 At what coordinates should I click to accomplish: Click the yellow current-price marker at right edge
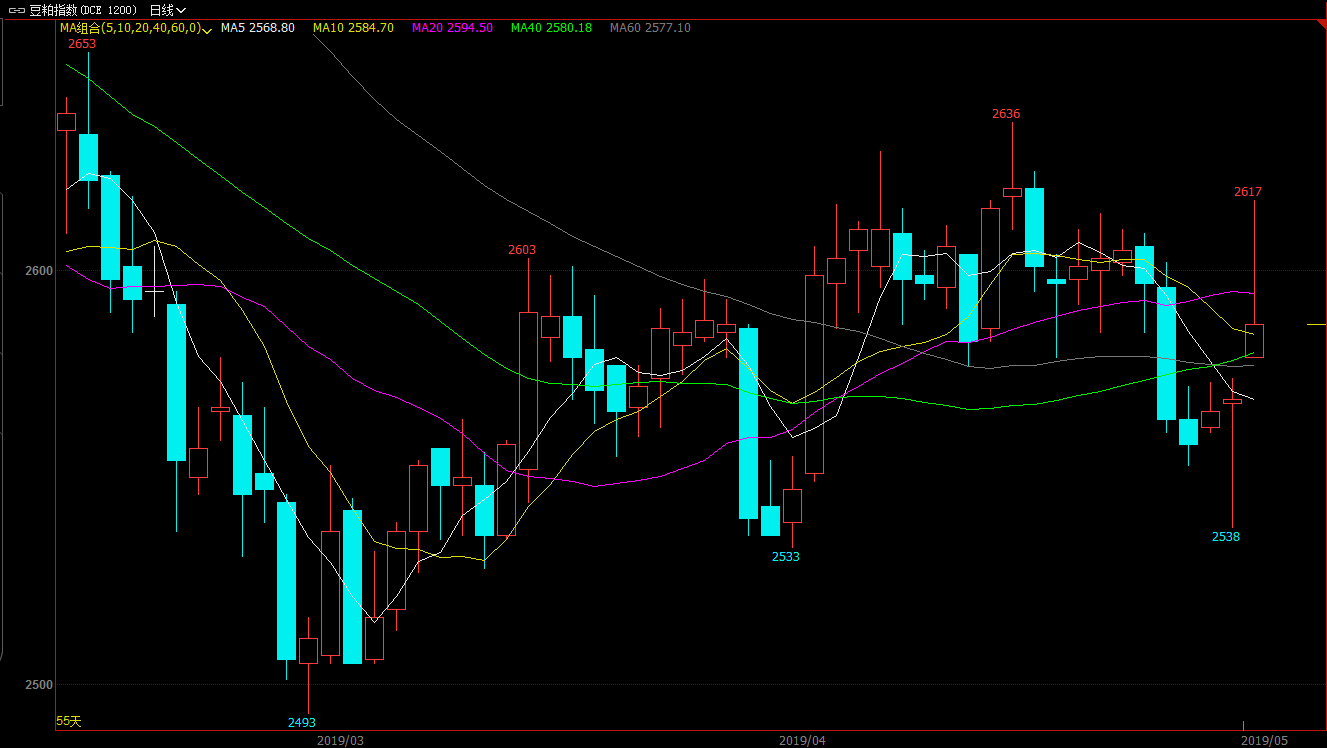[x=1316, y=324]
